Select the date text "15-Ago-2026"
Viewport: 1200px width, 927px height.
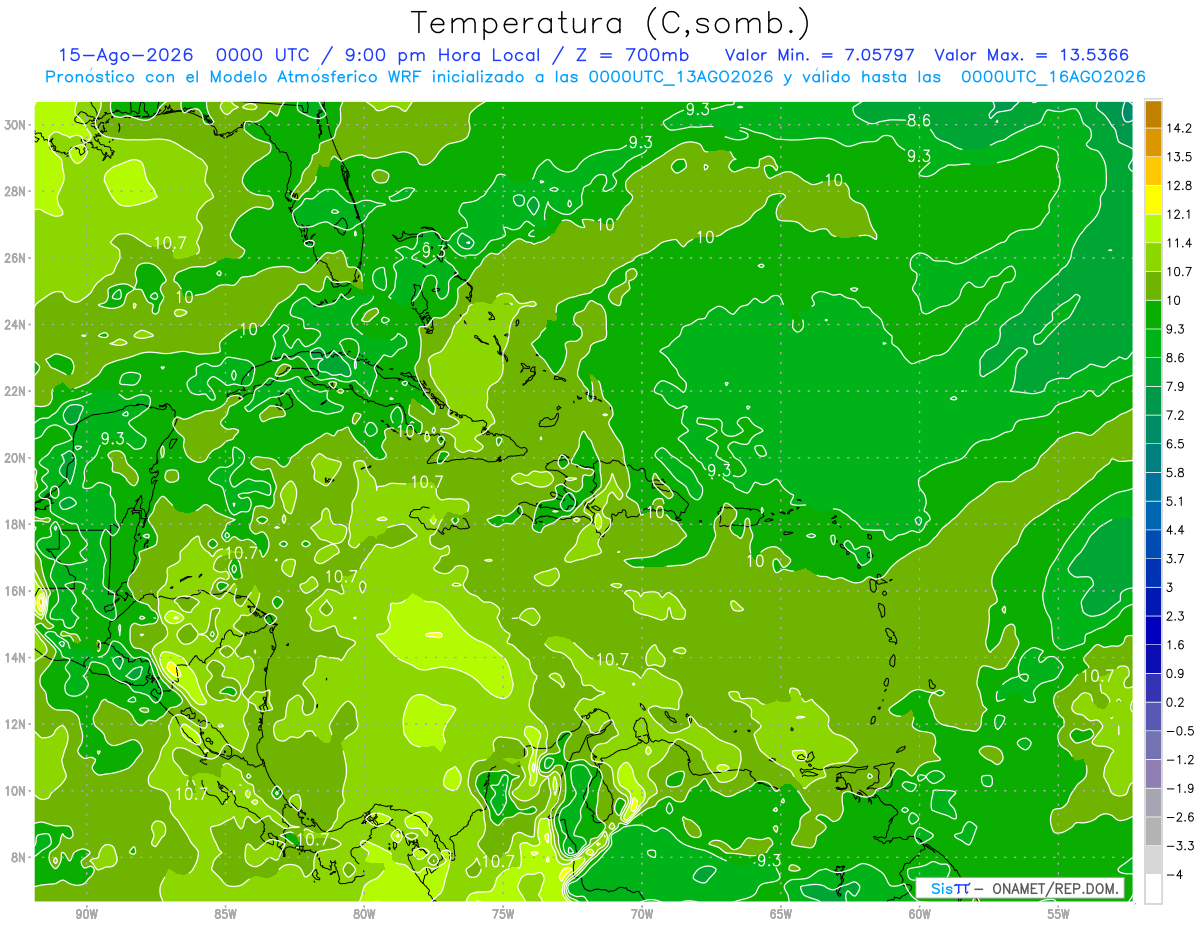(x=124, y=56)
